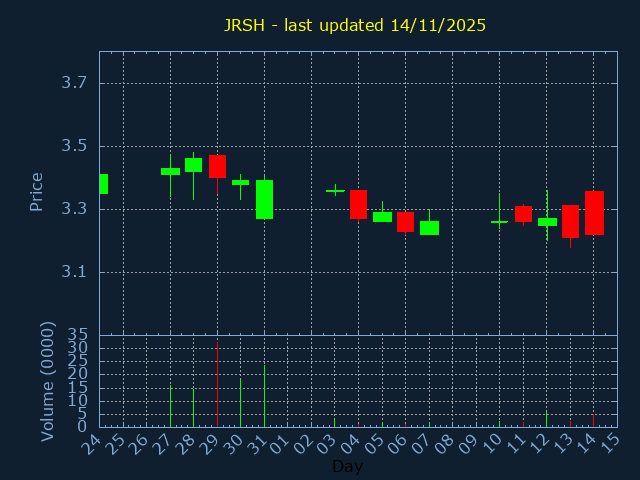Select the green candlestick on day 07
This screenshot has height=480, width=640.
(429, 228)
